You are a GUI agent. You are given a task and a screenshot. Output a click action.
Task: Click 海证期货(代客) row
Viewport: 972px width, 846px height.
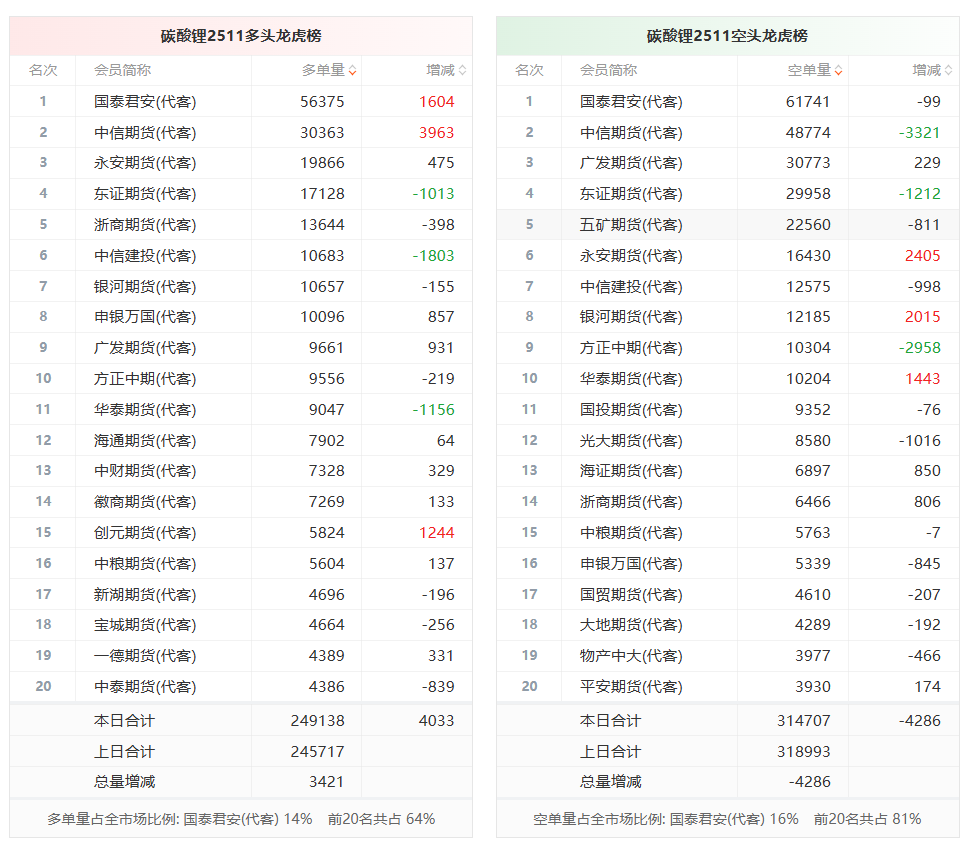[728, 471]
